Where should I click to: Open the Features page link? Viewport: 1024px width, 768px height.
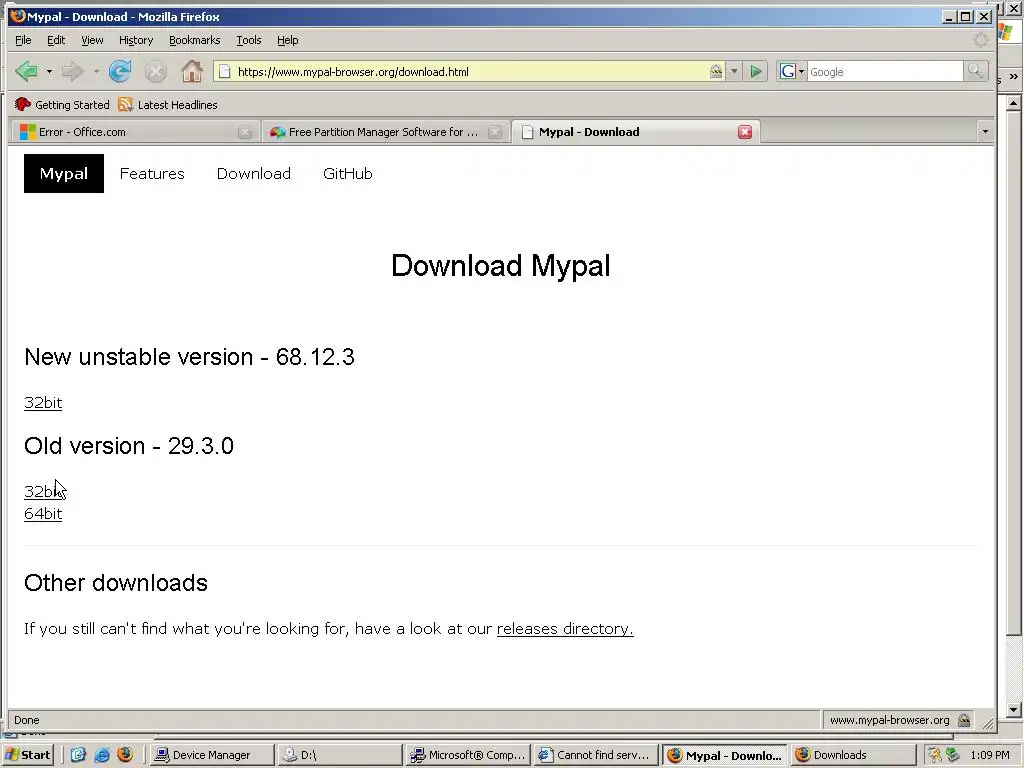point(152,174)
